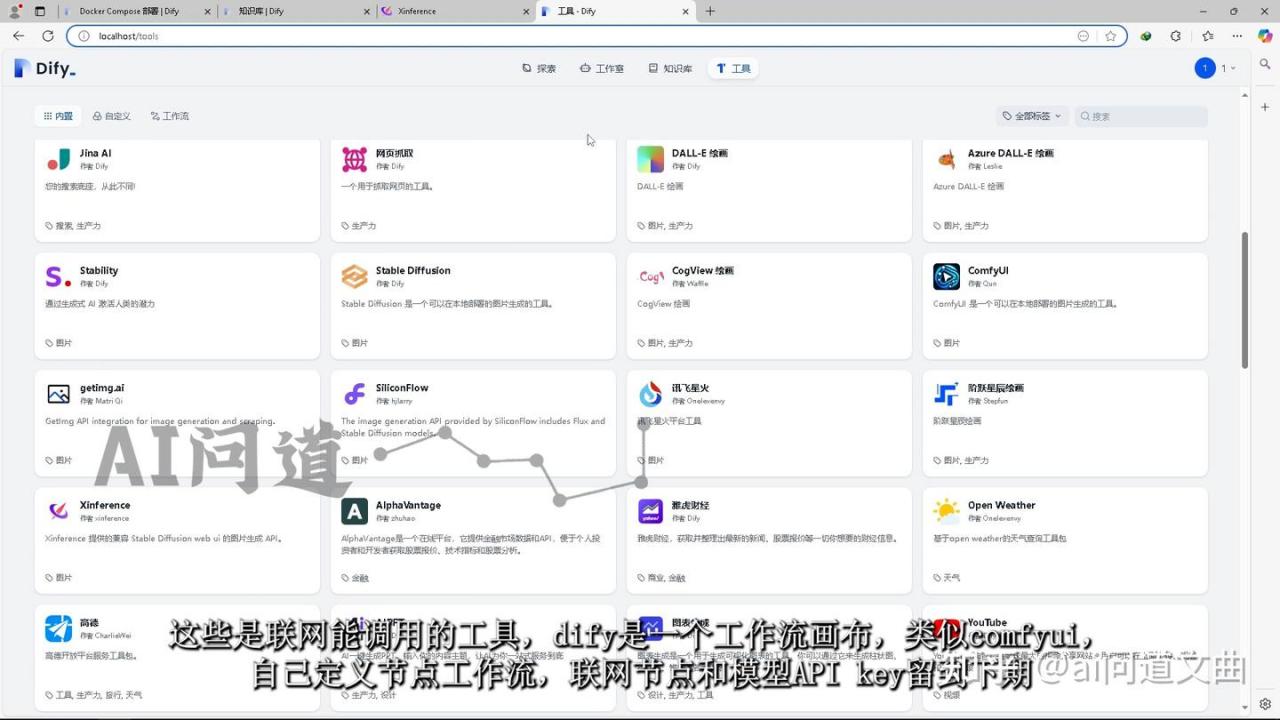This screenshot has width=1280, height=720.
Task: Open the getimg.ai card title
Action: coord(102,388)
